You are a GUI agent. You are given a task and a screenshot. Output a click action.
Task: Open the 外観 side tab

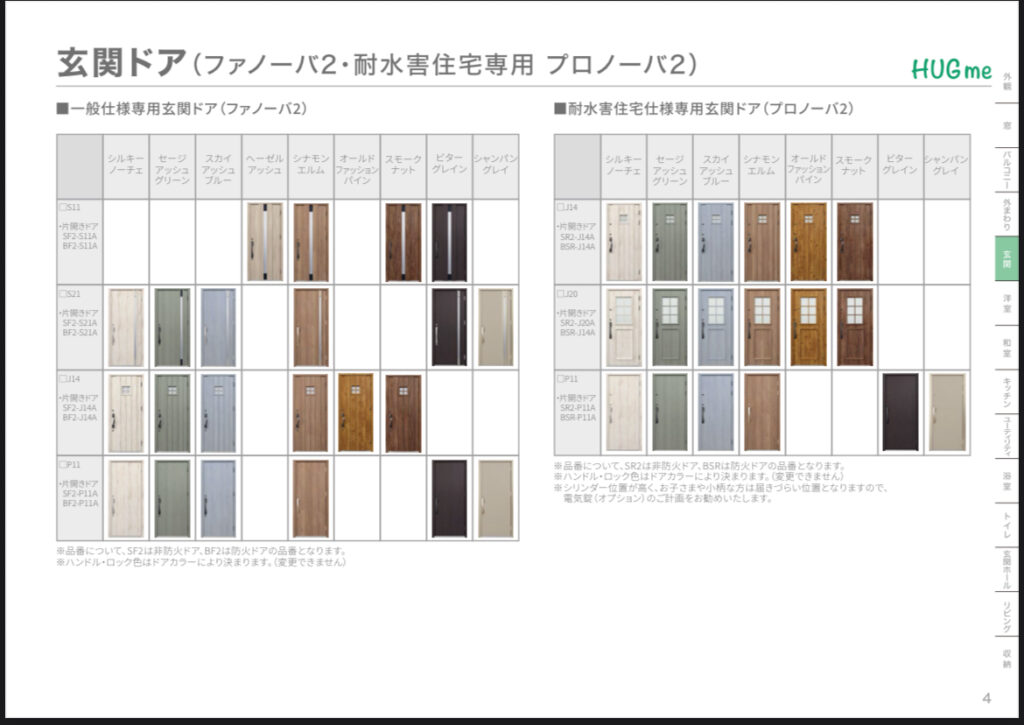tap(1007, 81)
